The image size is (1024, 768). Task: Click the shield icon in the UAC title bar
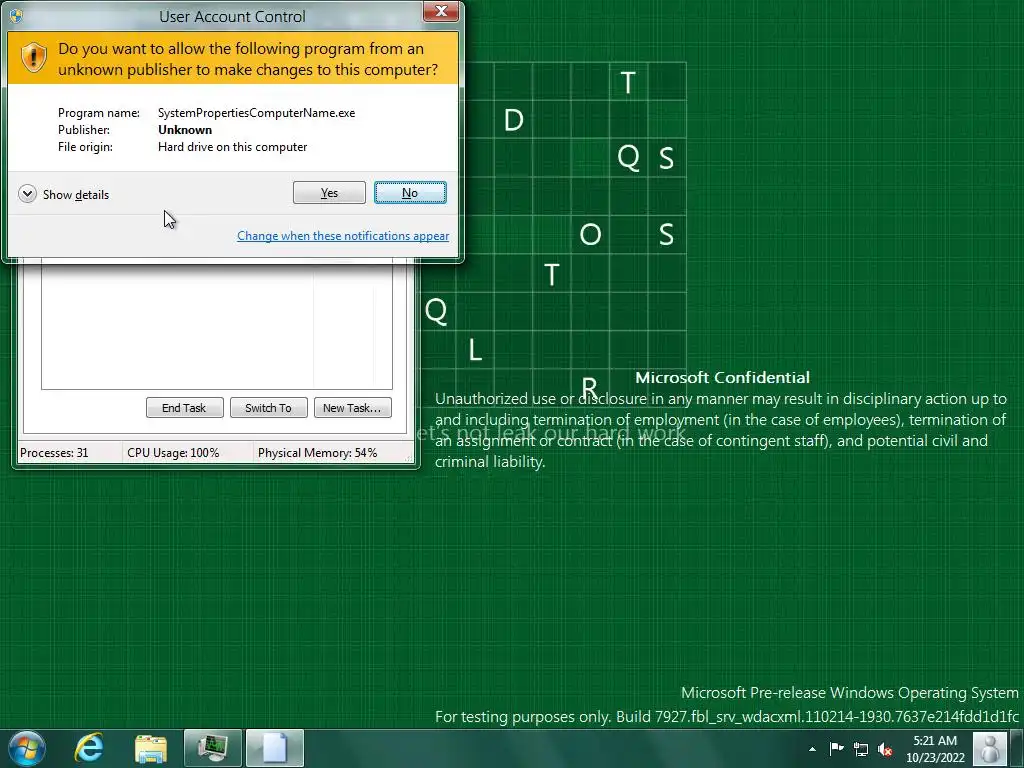click(x=16, y=16)
